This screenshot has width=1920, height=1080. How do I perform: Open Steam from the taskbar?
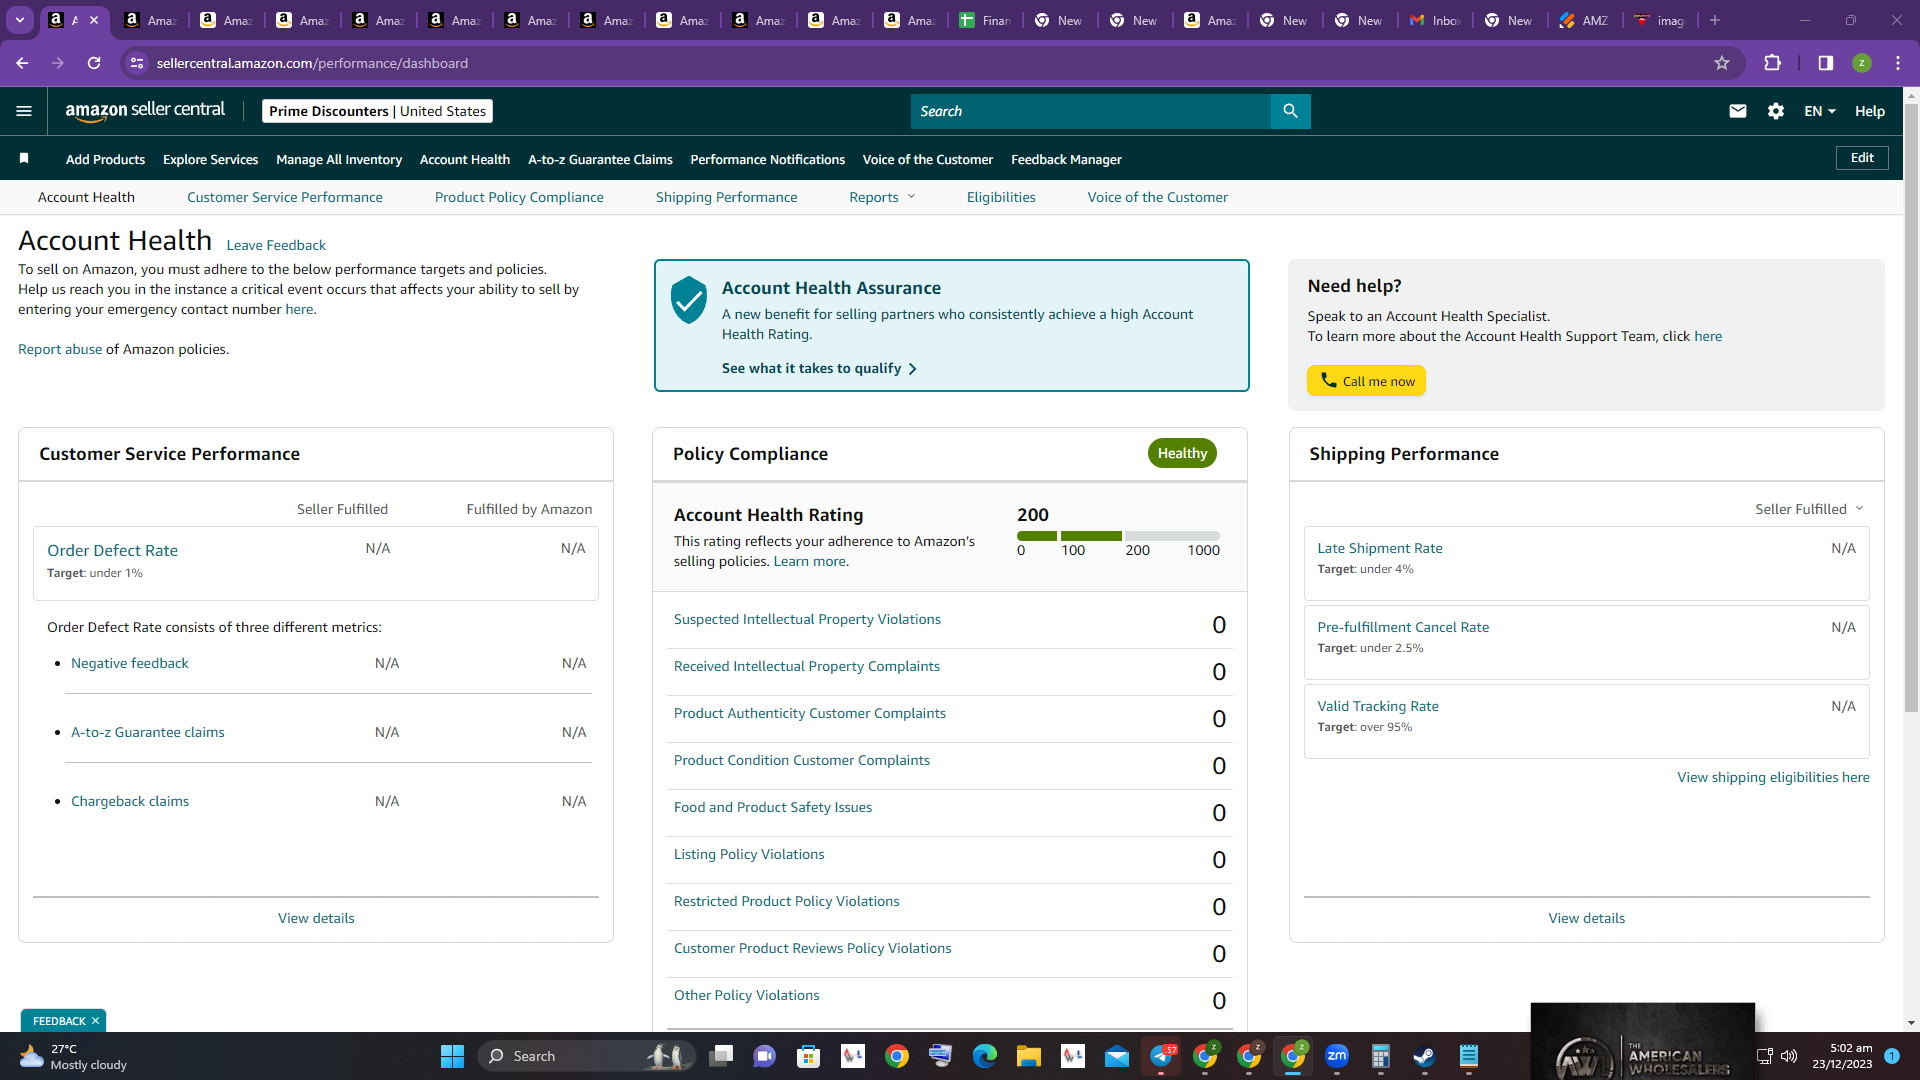coord(1424,1056)
